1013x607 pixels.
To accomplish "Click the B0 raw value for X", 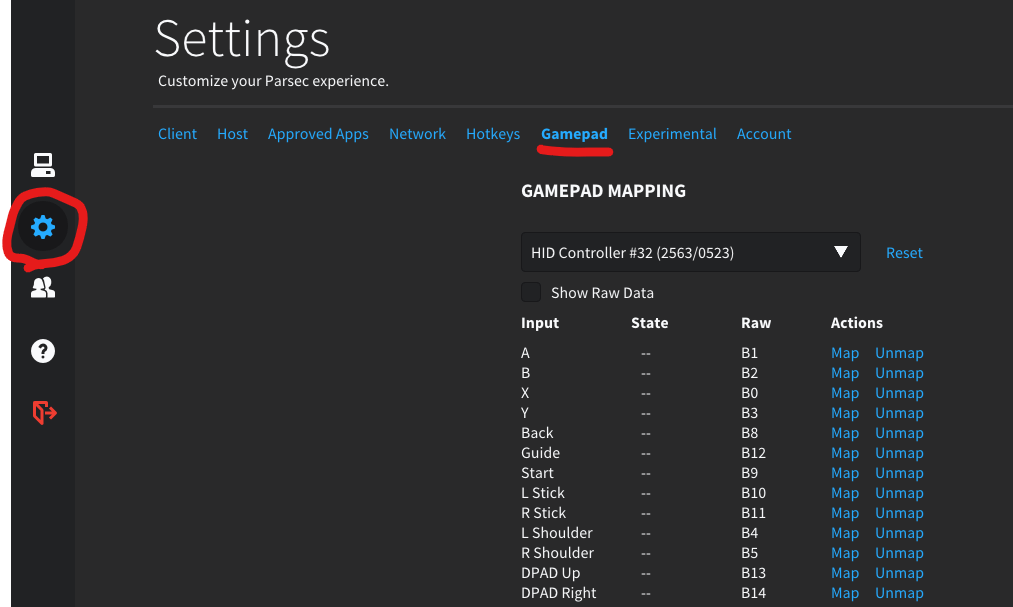I will (749, 393).
